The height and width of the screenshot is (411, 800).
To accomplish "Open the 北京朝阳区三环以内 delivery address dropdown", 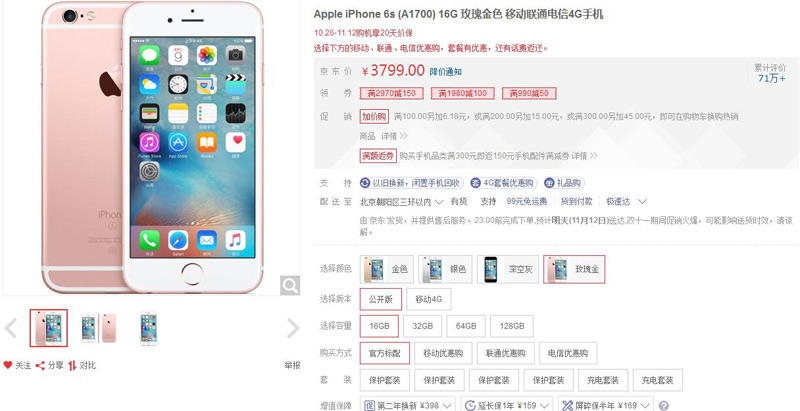I will tap(402, 202).
